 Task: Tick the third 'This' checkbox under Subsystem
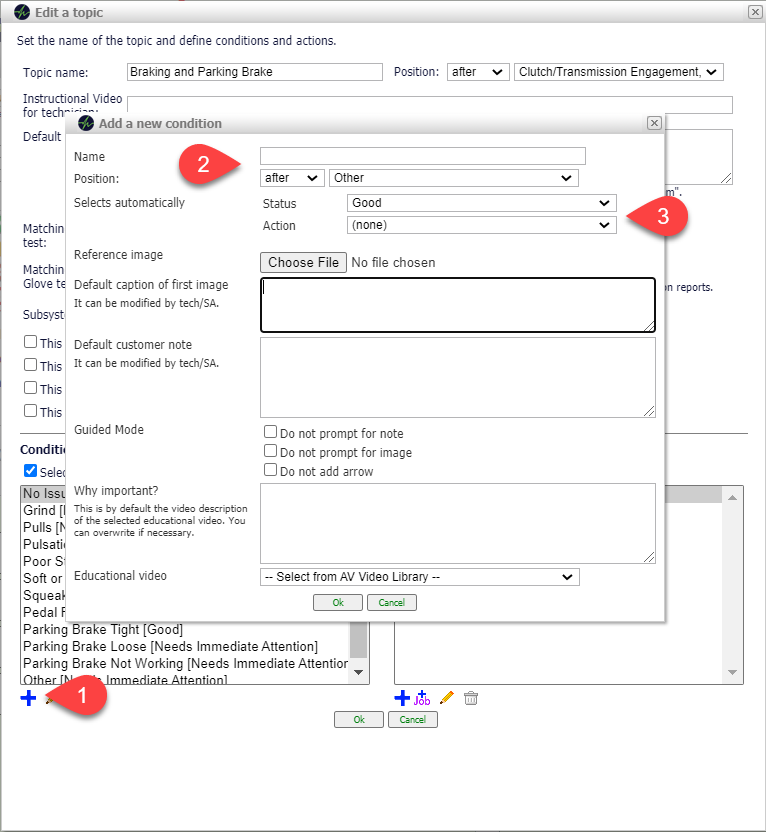point(31,388)
